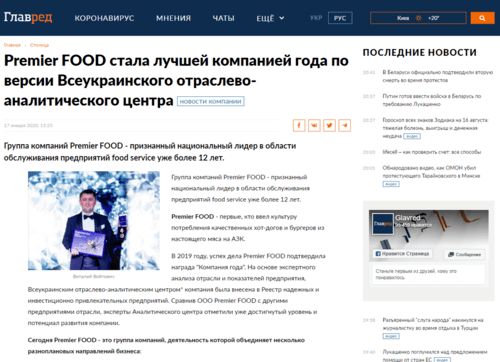The image size is (500, 362).
Task: Open the Столица breadcrumb link
Action: pos(39,45)
